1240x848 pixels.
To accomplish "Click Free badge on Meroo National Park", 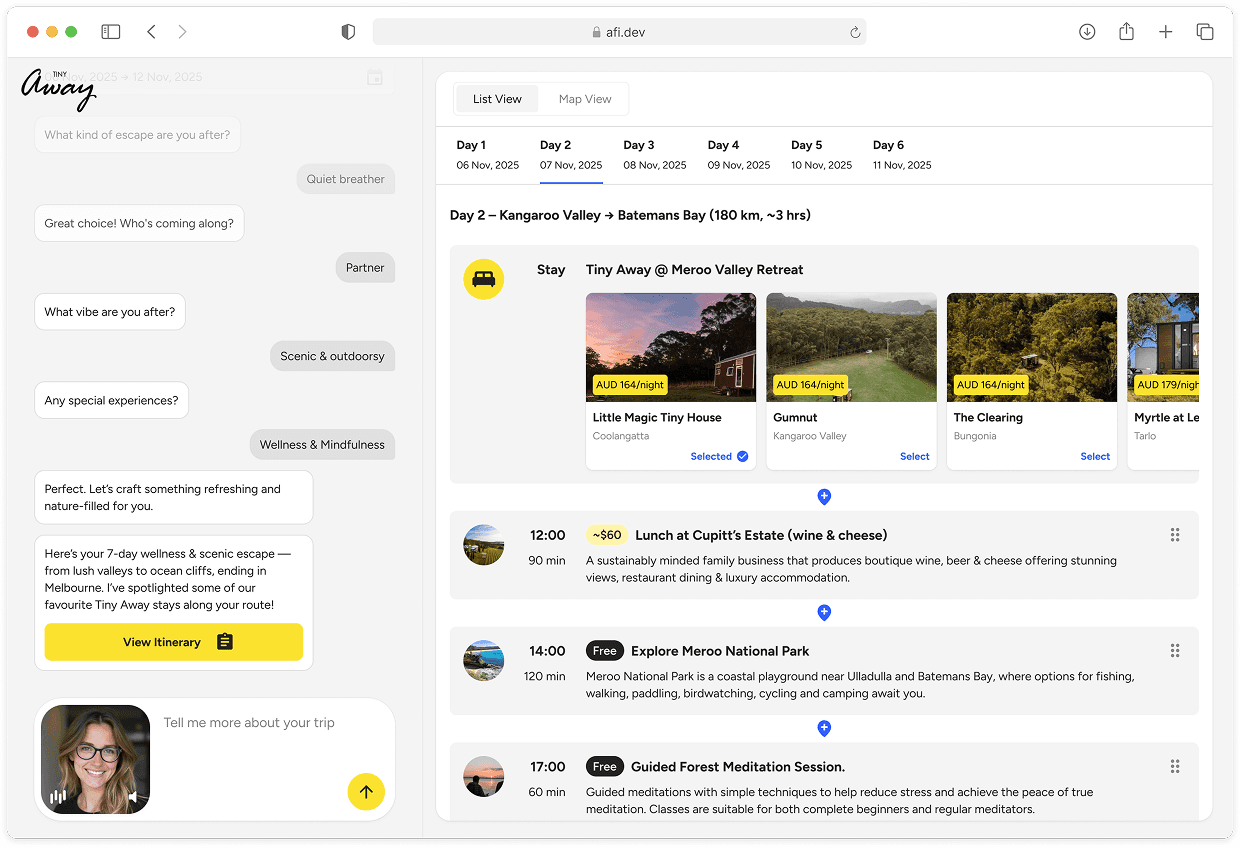I will [x=605, y=651].
